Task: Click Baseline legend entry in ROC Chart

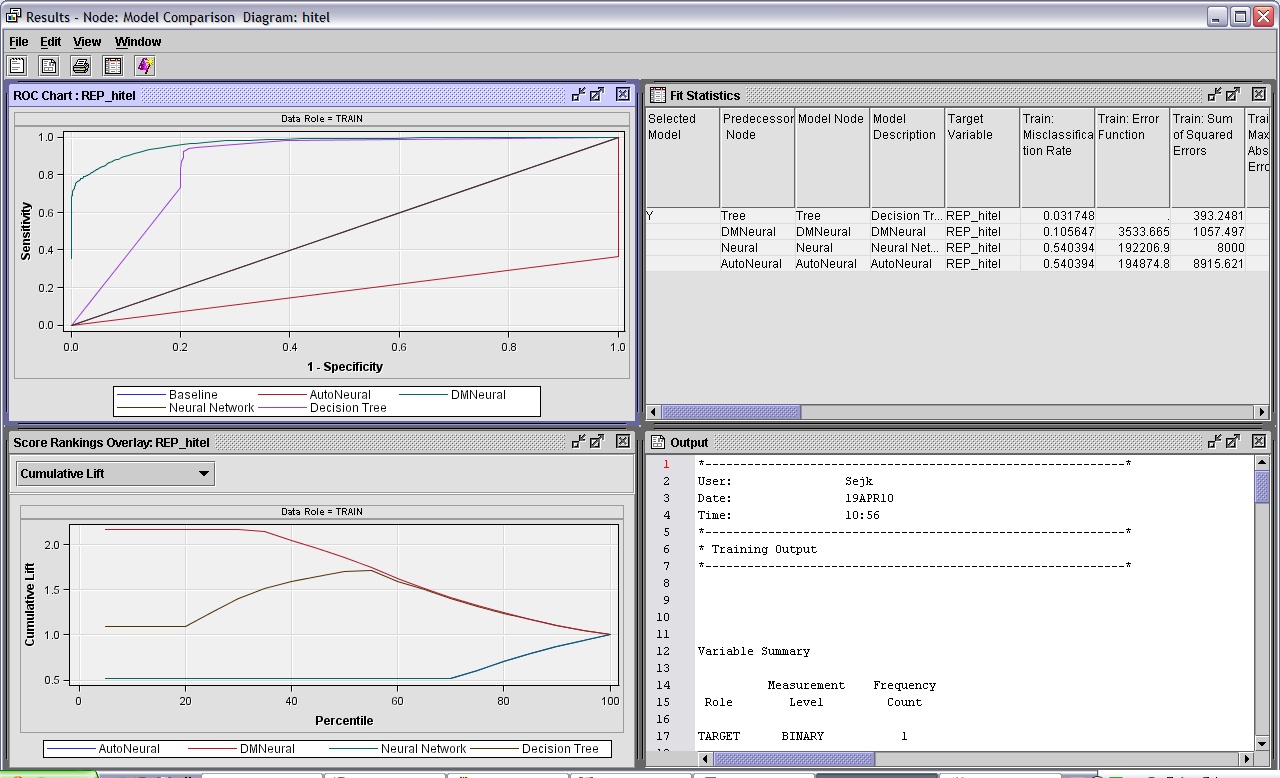Action: [168, 395]
